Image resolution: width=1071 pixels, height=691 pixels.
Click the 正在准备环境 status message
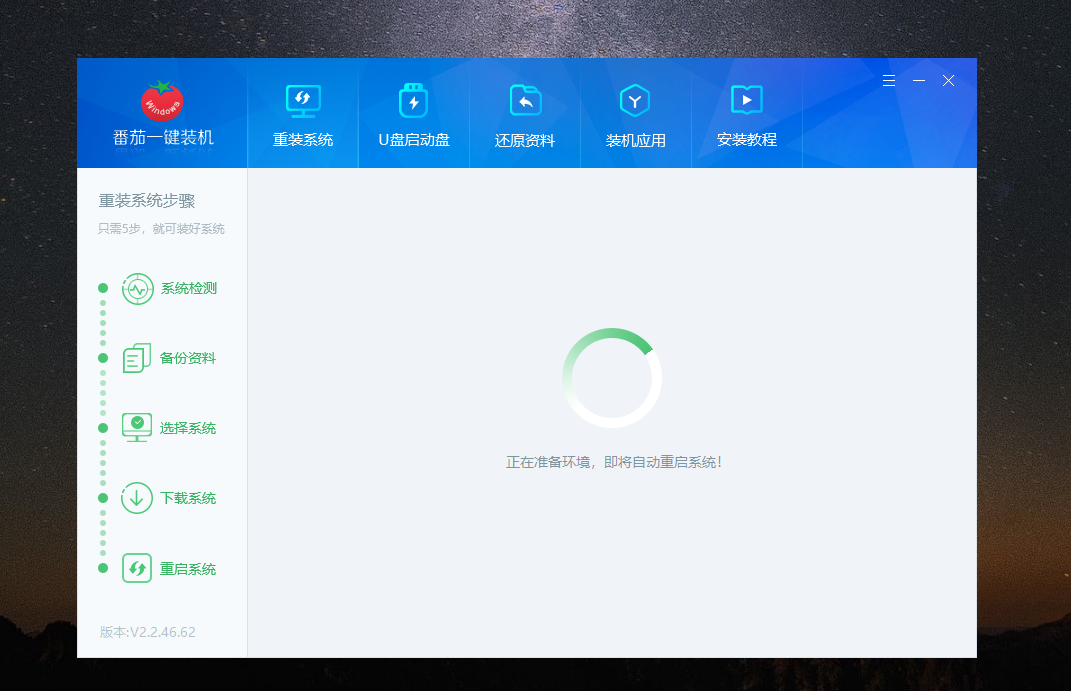point(614,462)
